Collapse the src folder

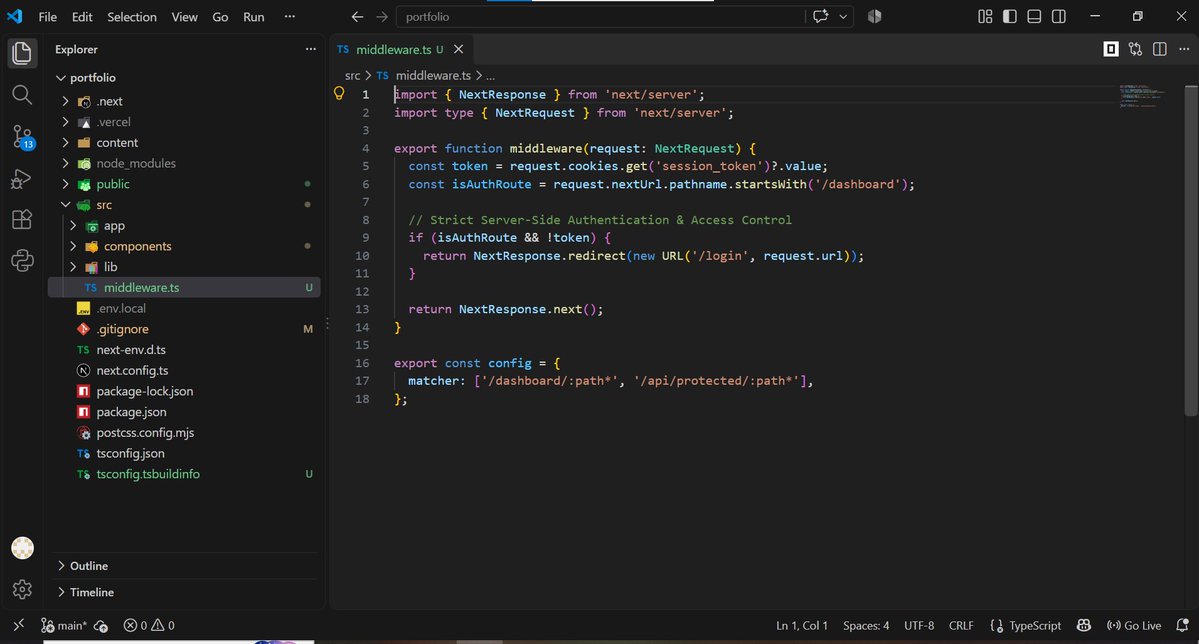pyautogui.click(x=65, y=204)
